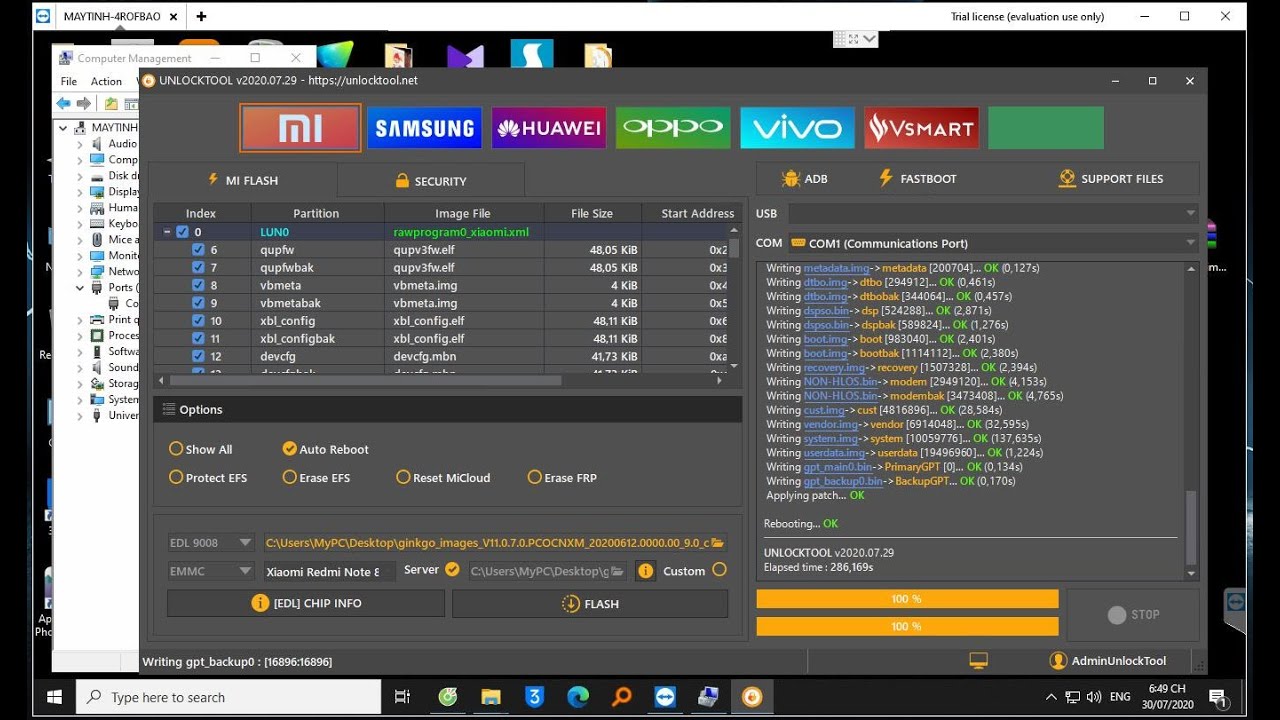
Task: Open Task View on the taskbar
Action: (402, 697)
